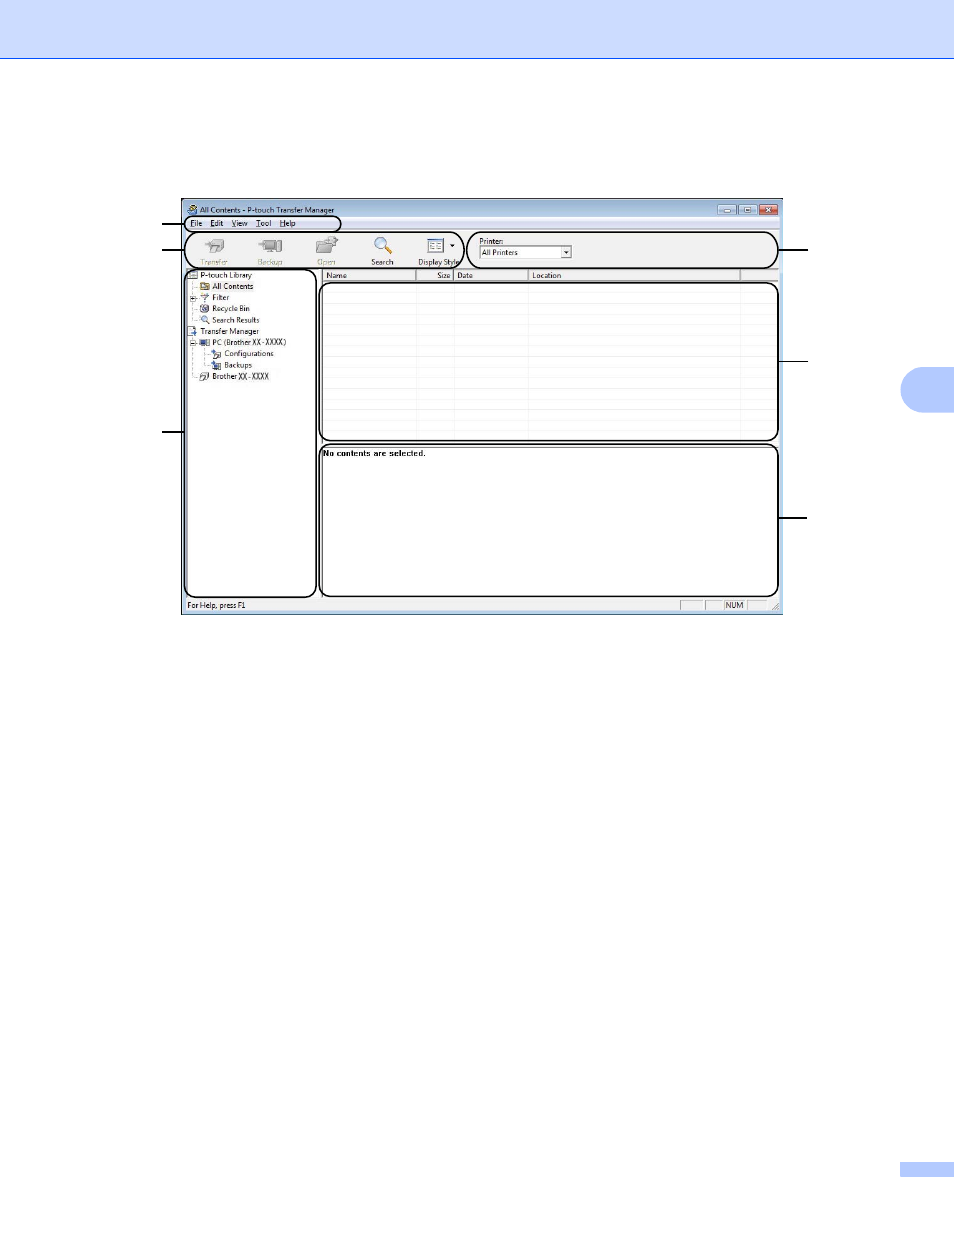Open the Display Style dropdown arrow
Screen dimensions: 954x1235
(x=452, y=246)
